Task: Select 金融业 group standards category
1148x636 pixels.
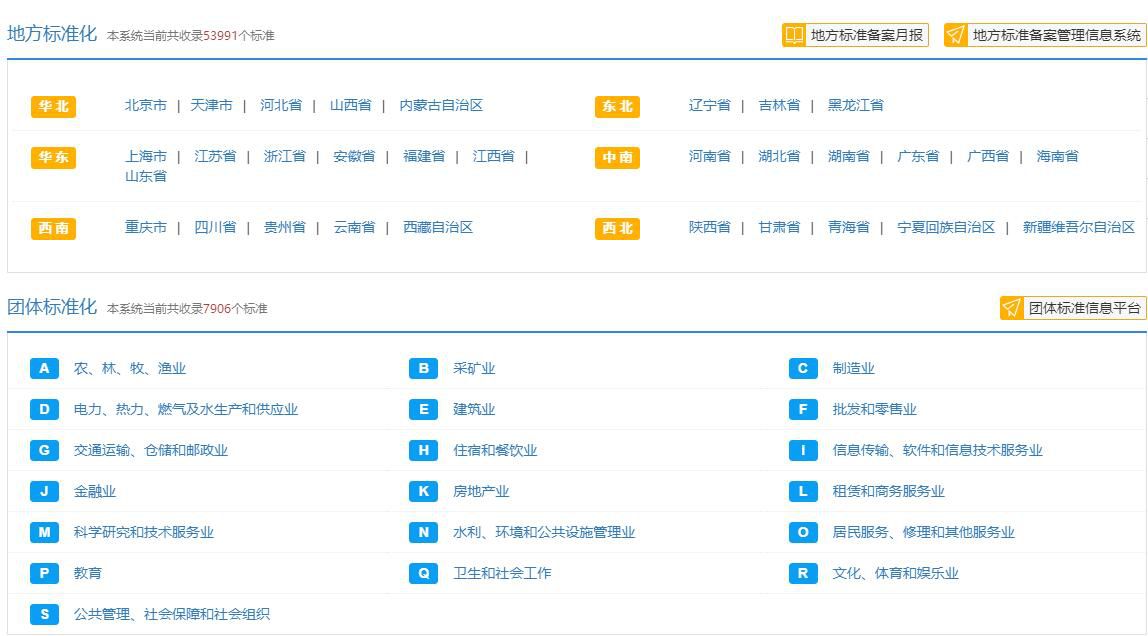Action: [95, 491]
